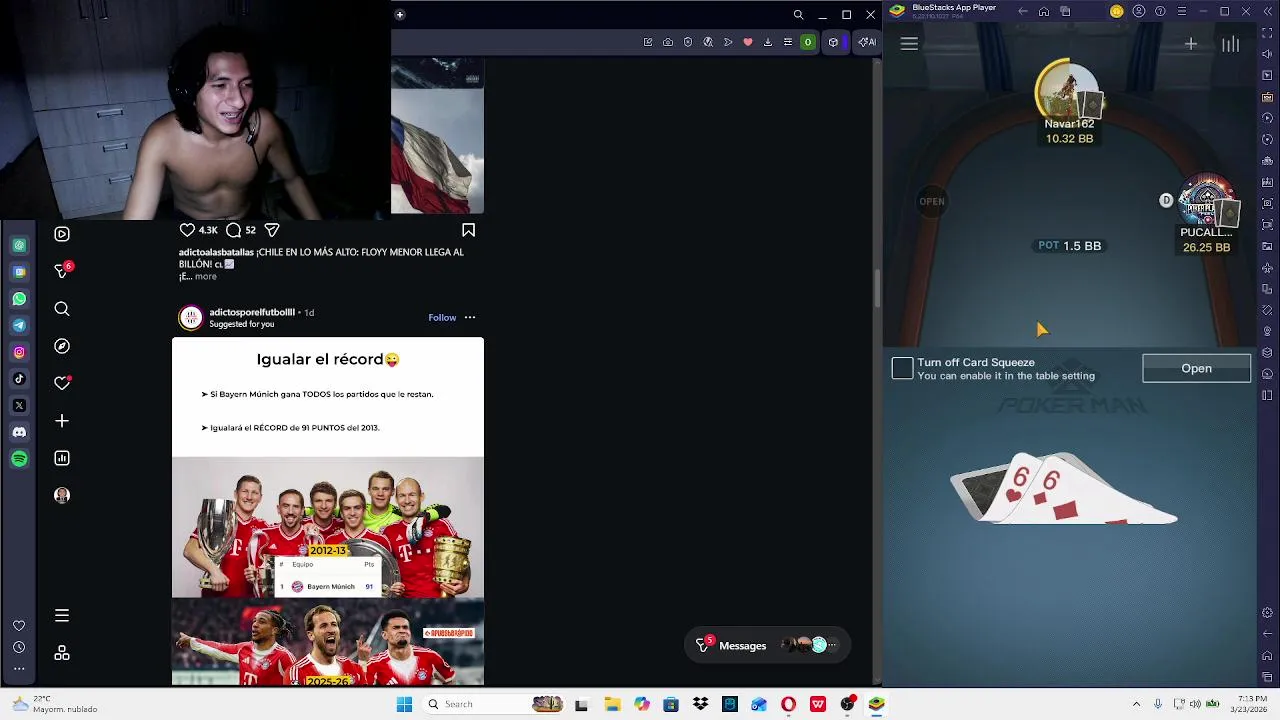The width and height of the screenshot is (1280, 720).
Task: Open comments on adictoalasbatallas post
Action: pos(234,230)
